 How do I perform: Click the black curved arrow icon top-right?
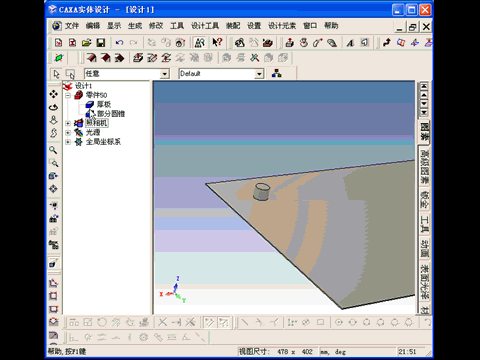coord(387,43)
